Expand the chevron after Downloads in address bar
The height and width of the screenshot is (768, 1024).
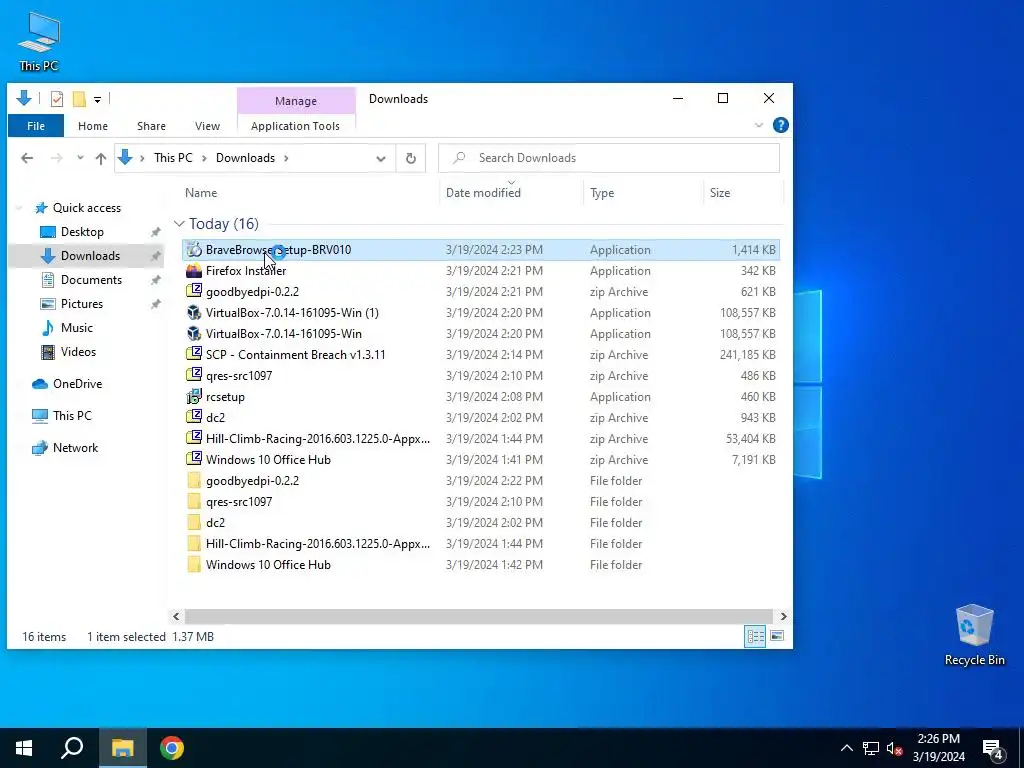[x=286, y=158]
